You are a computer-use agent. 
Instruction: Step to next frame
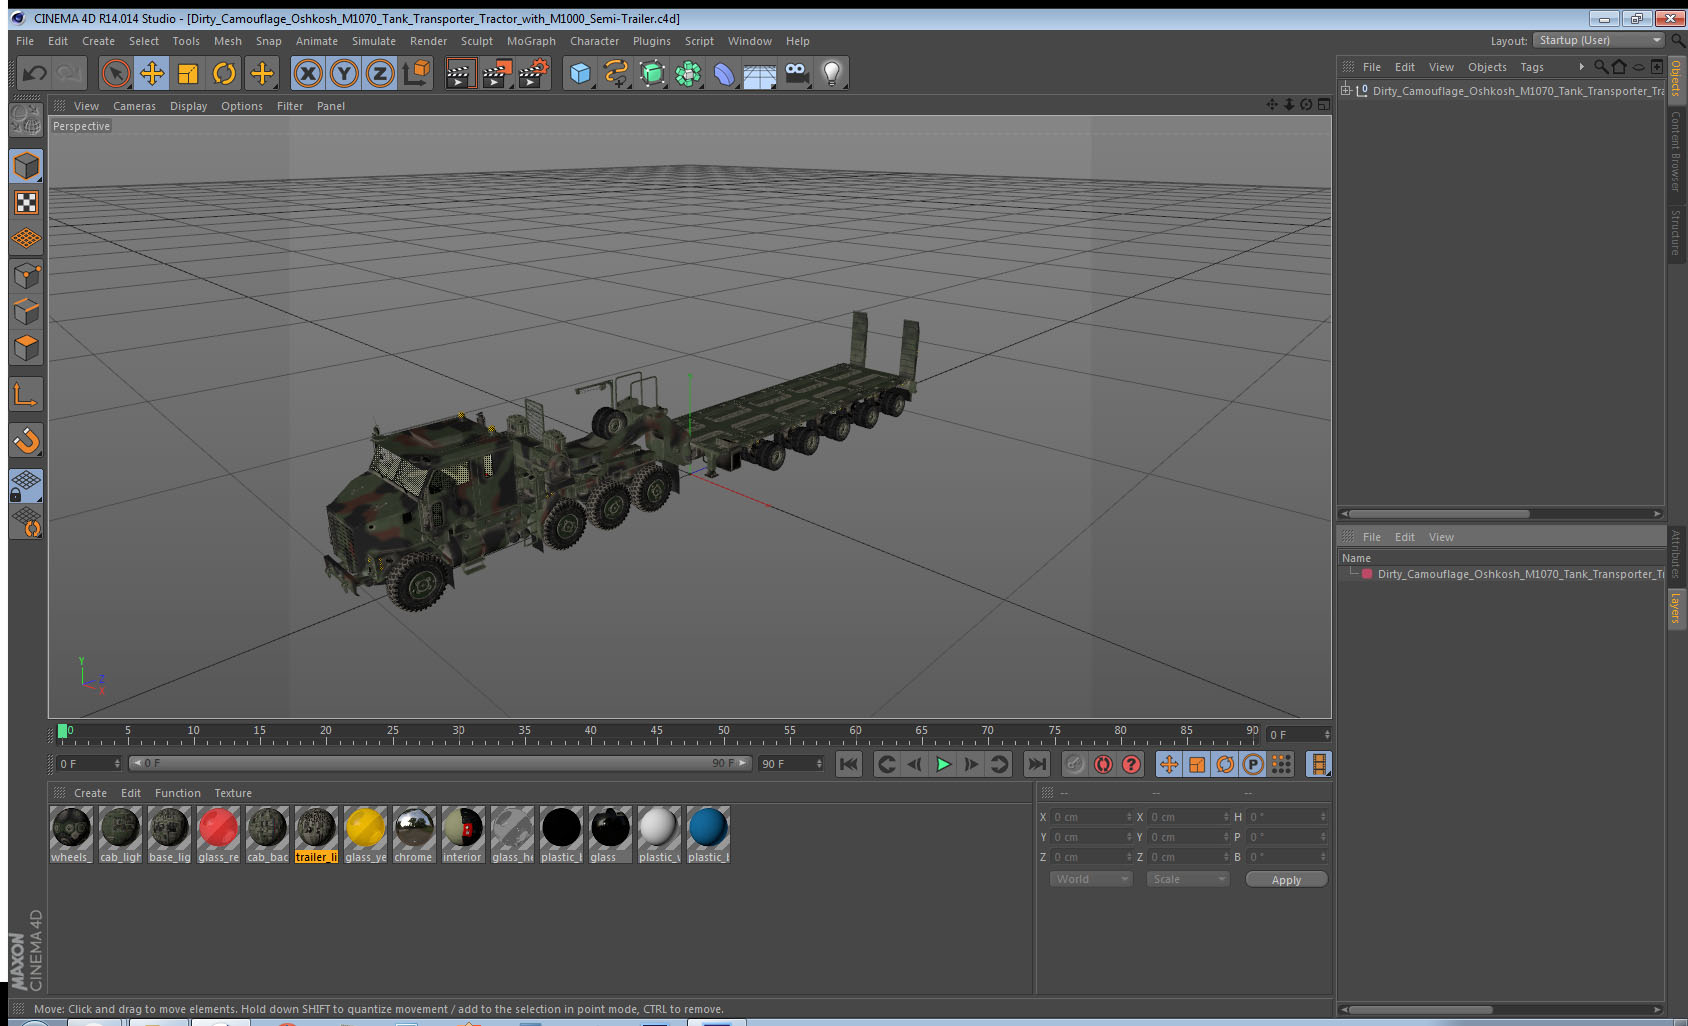[x=971, y=764]
